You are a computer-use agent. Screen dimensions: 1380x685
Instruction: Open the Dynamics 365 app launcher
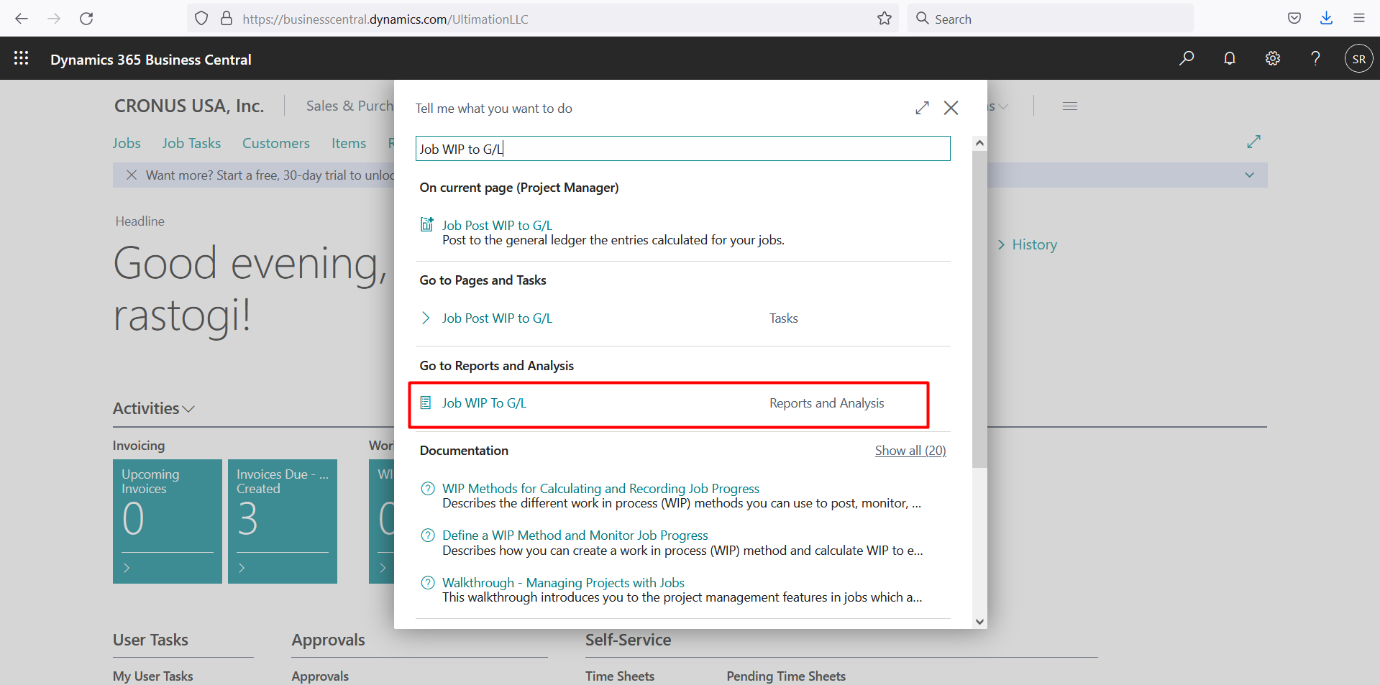[x=21, y=57]
